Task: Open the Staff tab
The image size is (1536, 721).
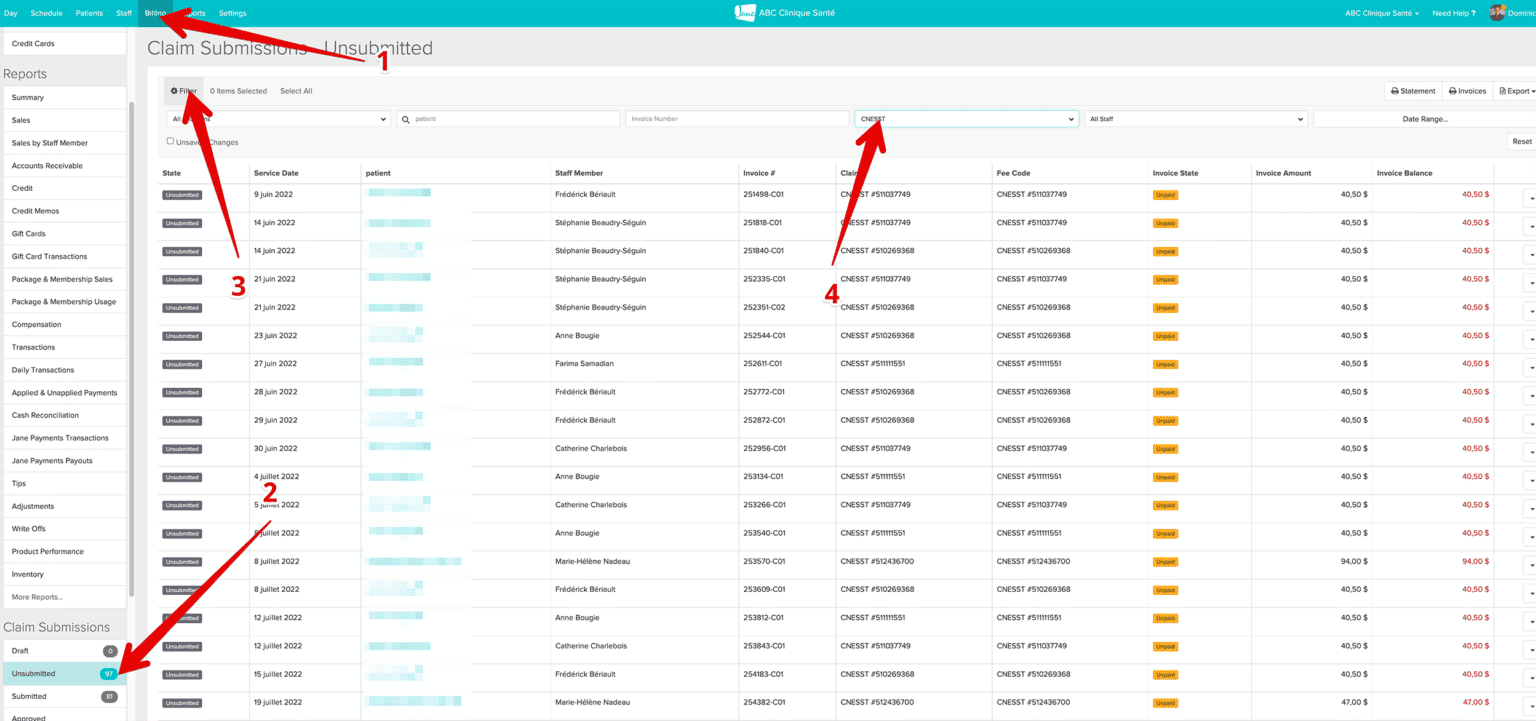Action: coord(124,13)
